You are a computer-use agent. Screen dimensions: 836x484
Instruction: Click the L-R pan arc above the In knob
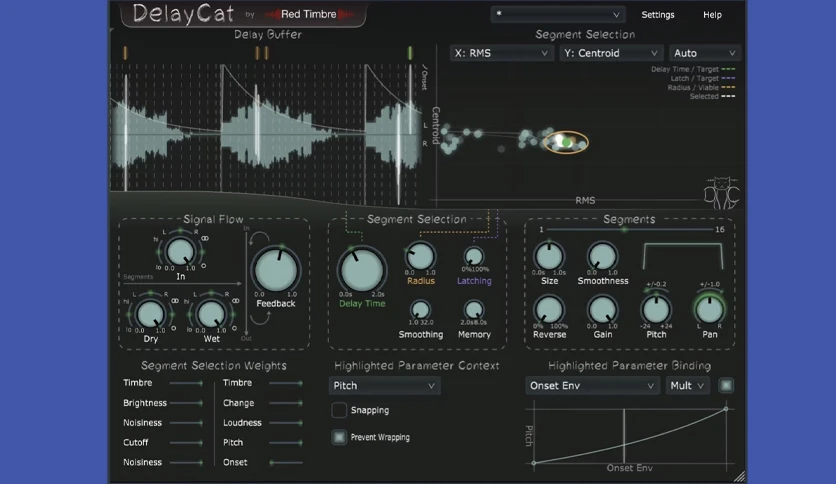click(x=180, y=231)
